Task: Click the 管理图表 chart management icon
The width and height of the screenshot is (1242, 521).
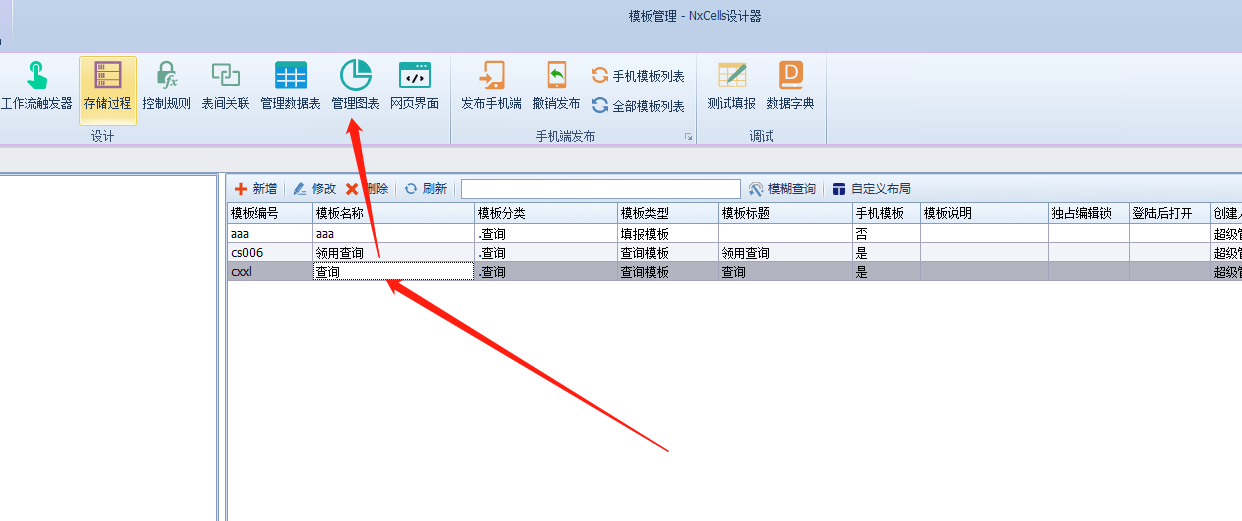Action: [x=355, y=86]
